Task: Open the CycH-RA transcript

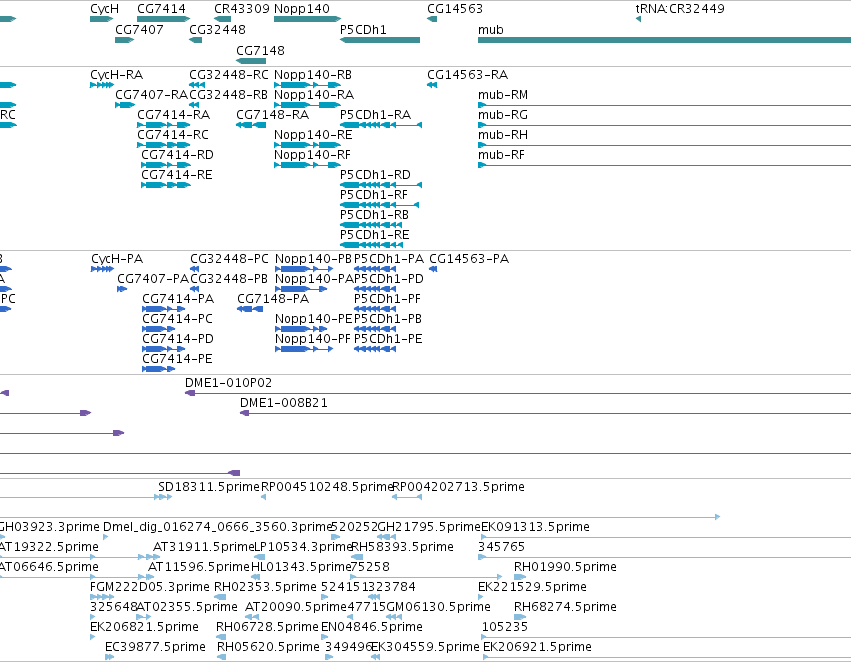Action: [102, 85]
